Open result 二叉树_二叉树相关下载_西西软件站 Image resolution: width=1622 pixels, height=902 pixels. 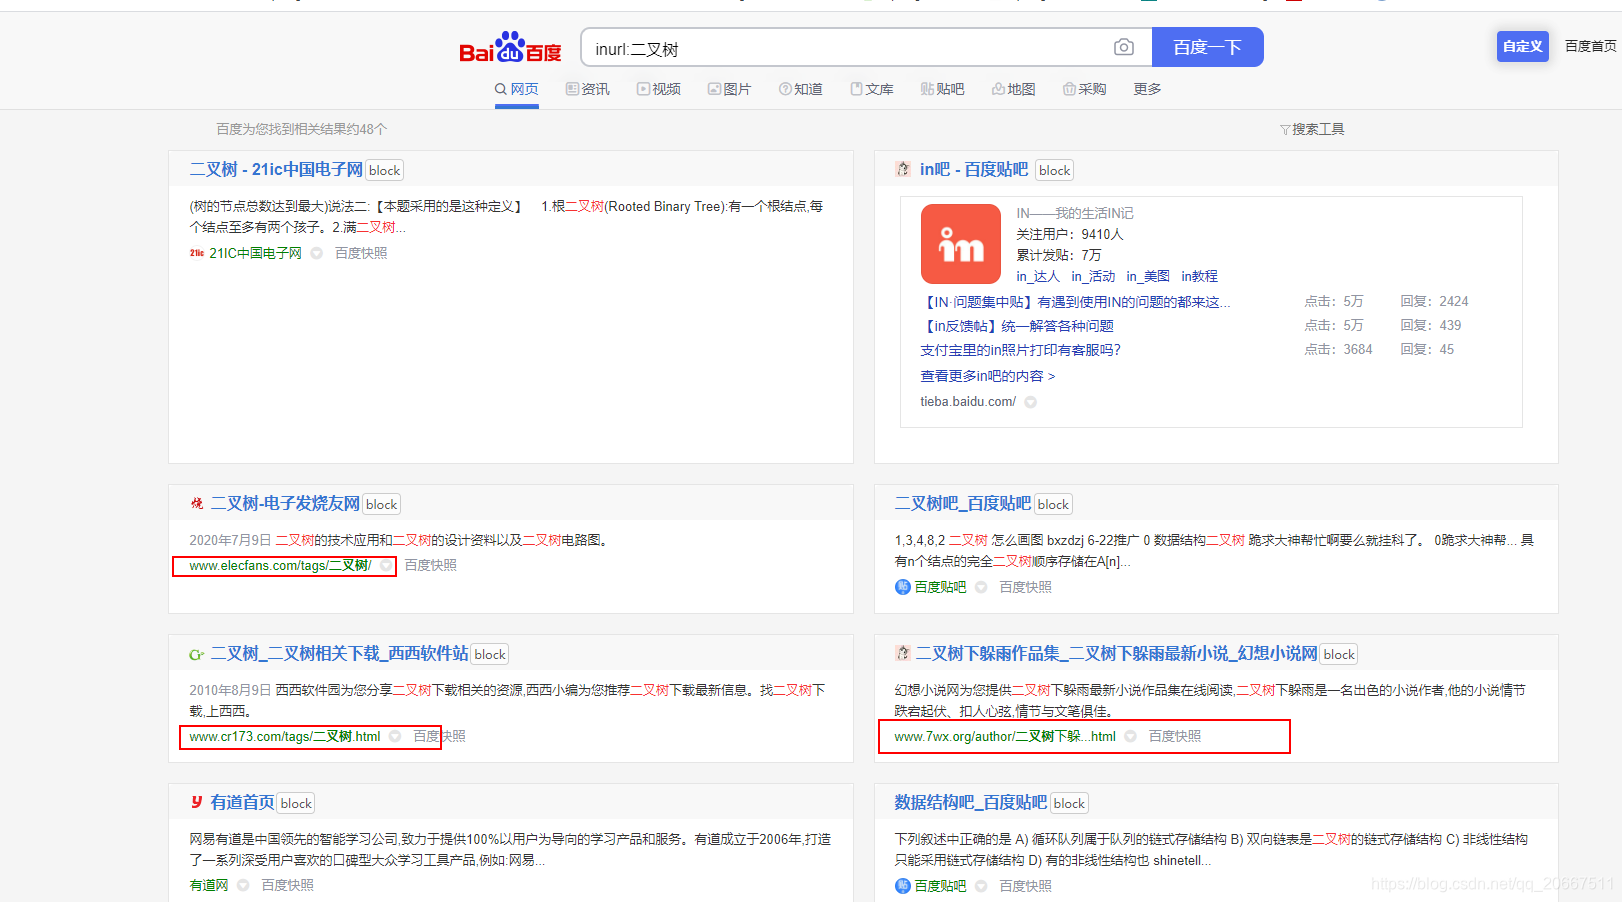click(x=339, y=654)
